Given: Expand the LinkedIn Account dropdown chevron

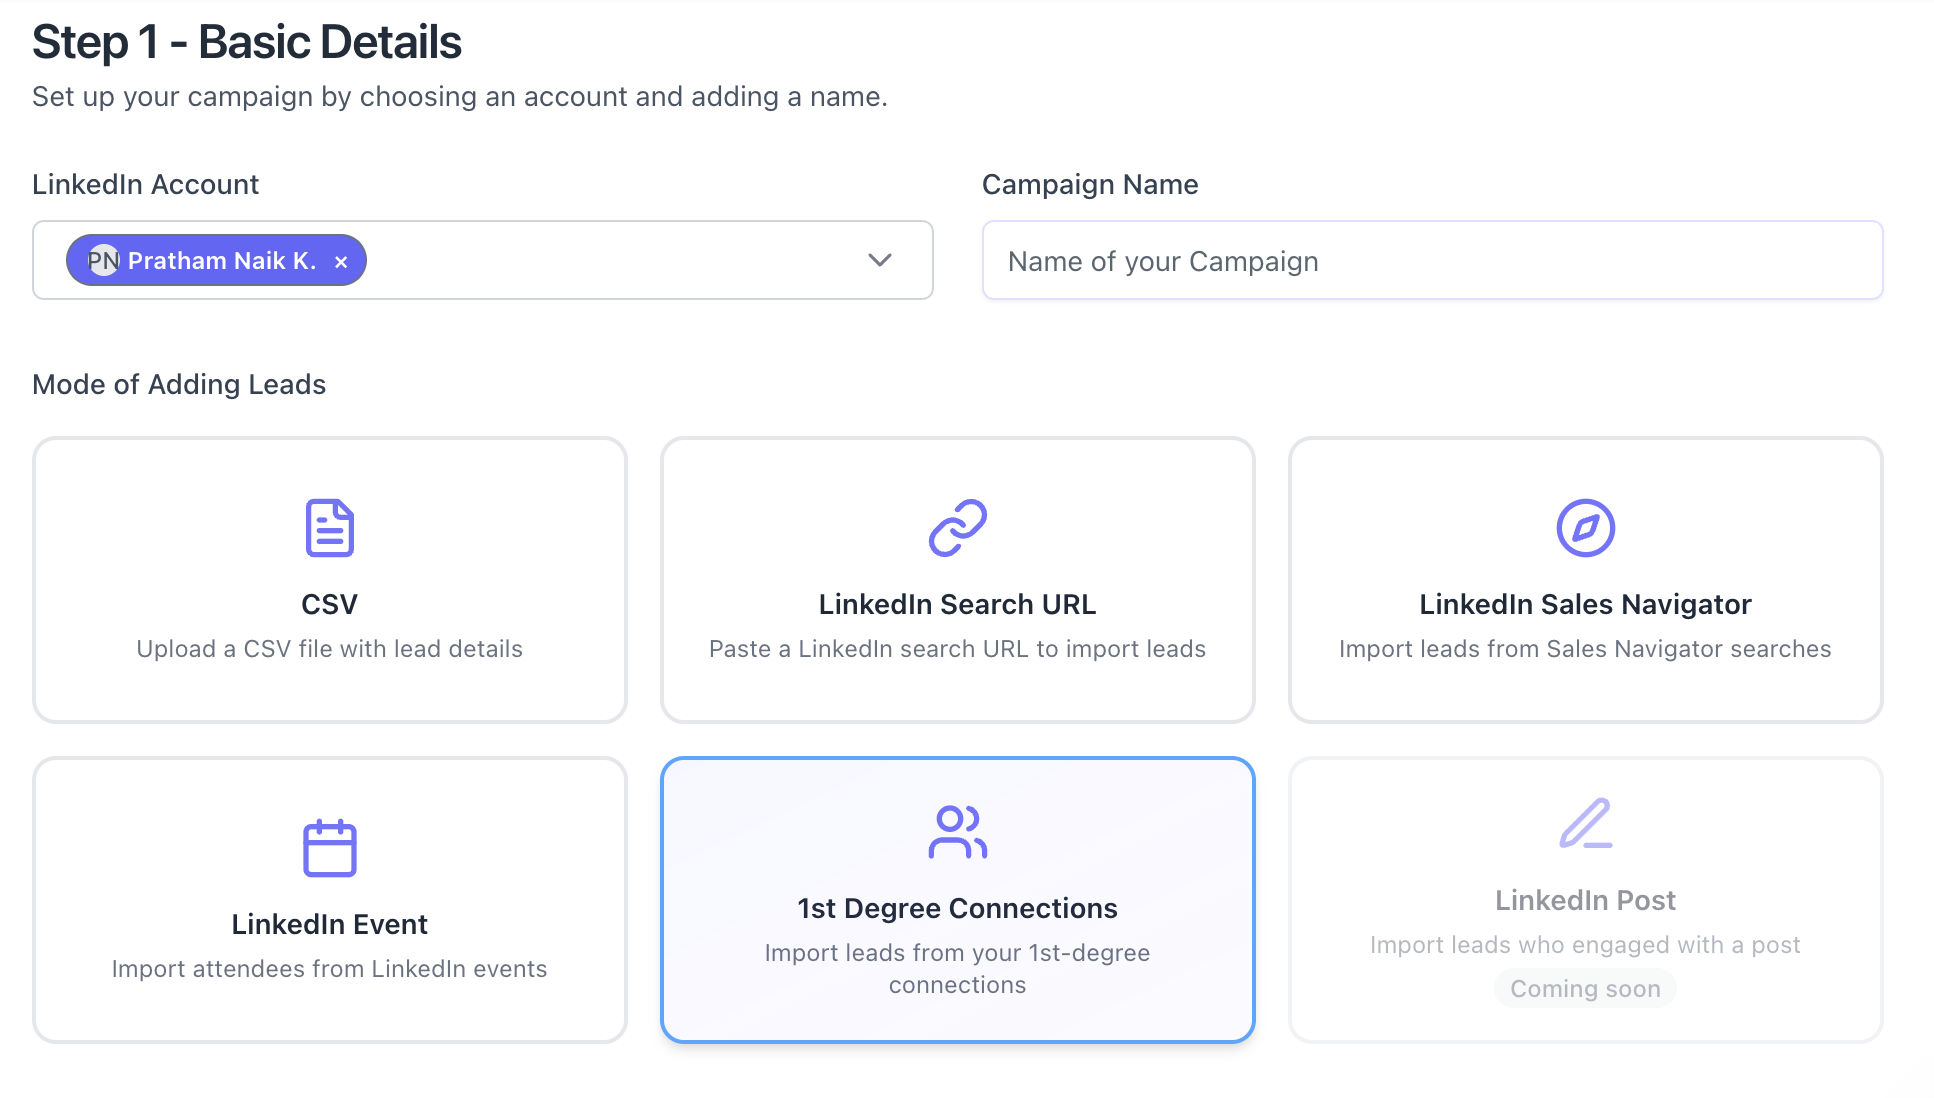Looking at the screenshot, I should point(879,260).
